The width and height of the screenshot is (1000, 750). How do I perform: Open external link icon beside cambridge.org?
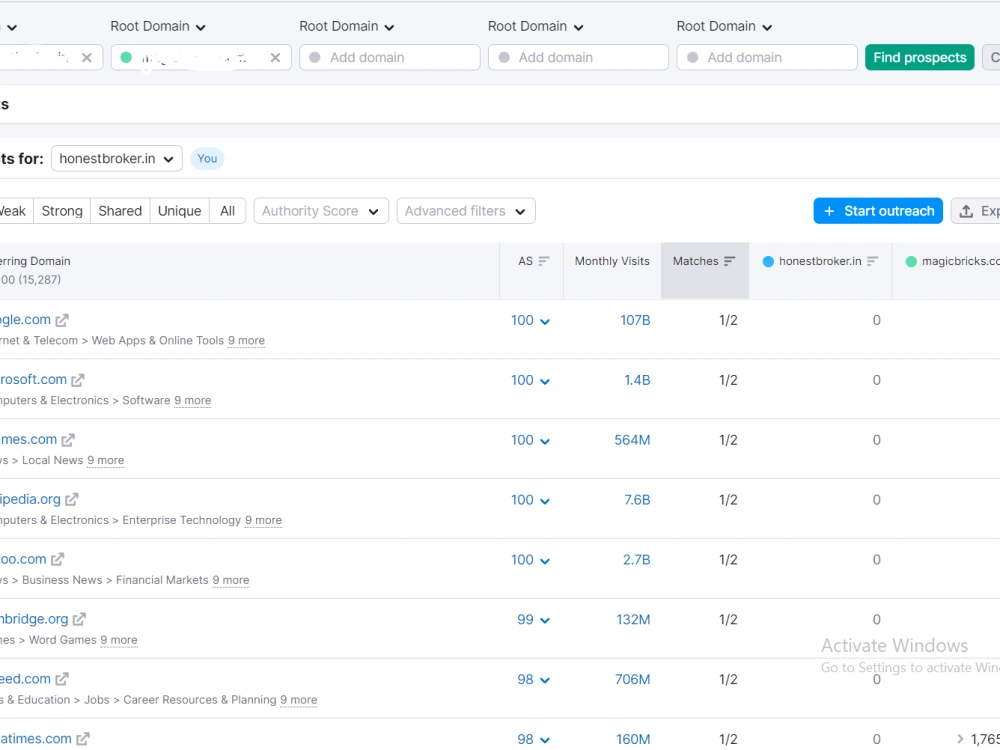[79, 619]
